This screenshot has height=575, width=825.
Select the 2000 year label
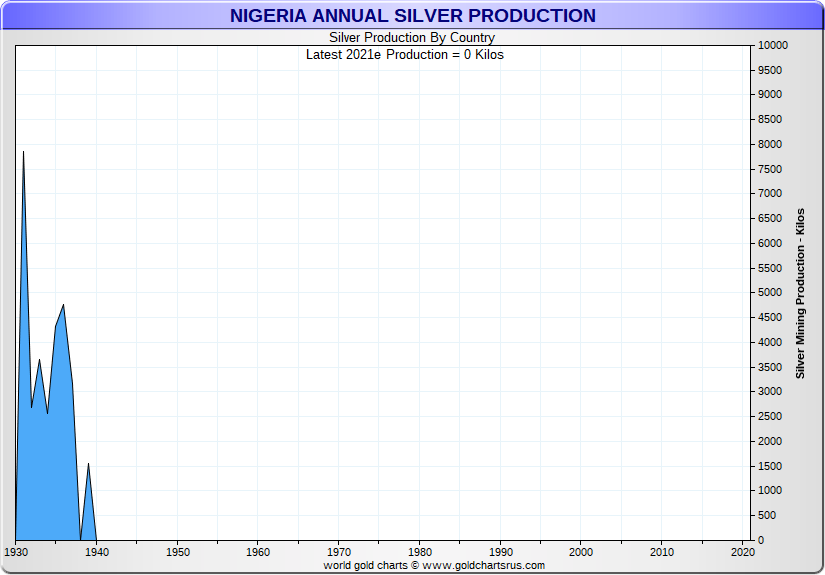(x=581, y=551)
